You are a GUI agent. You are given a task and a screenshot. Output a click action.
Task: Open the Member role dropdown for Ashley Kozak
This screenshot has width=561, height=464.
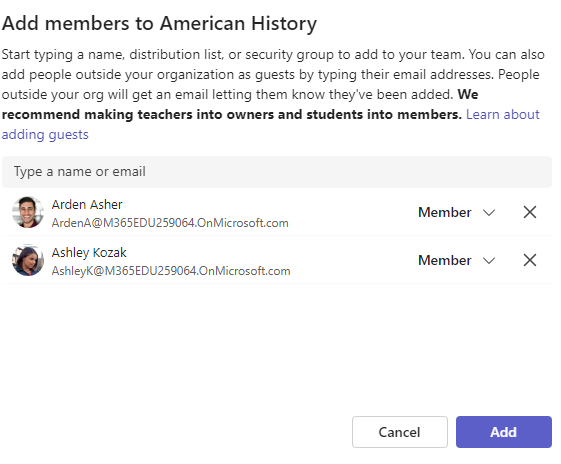pos(457,260)
